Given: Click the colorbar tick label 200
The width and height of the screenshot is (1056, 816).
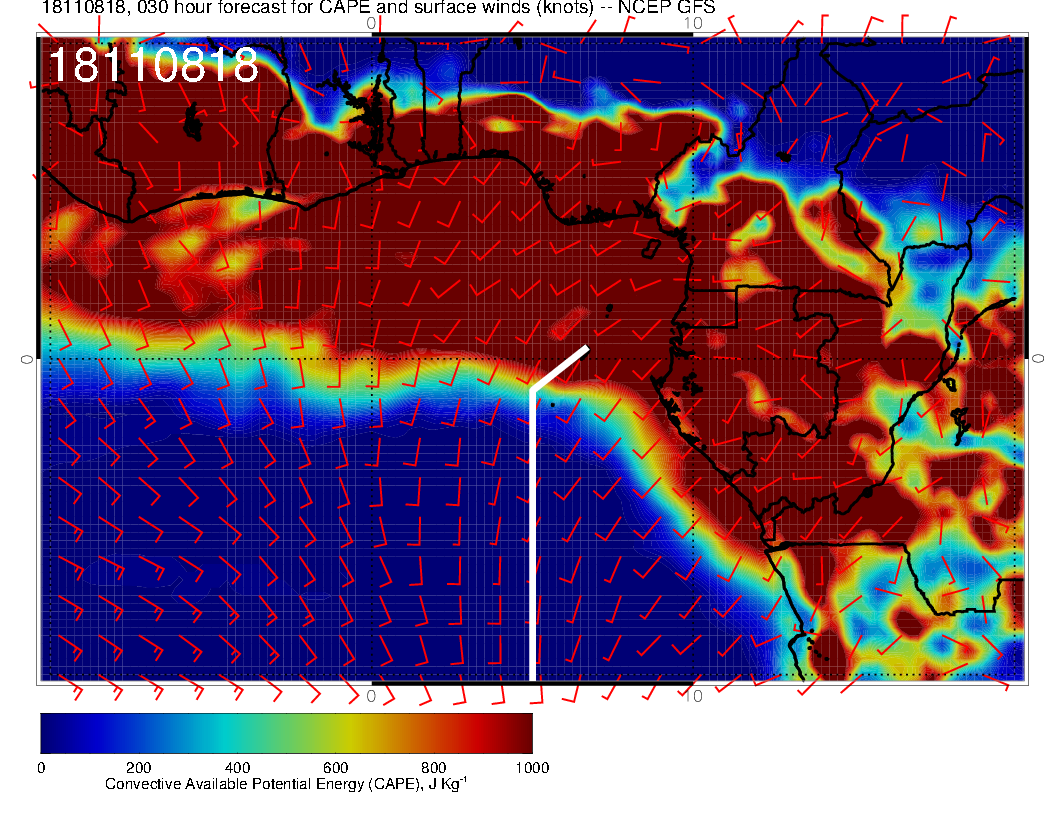Looking at the screenshot, I should pyautogui.click(x=139, y=768).
